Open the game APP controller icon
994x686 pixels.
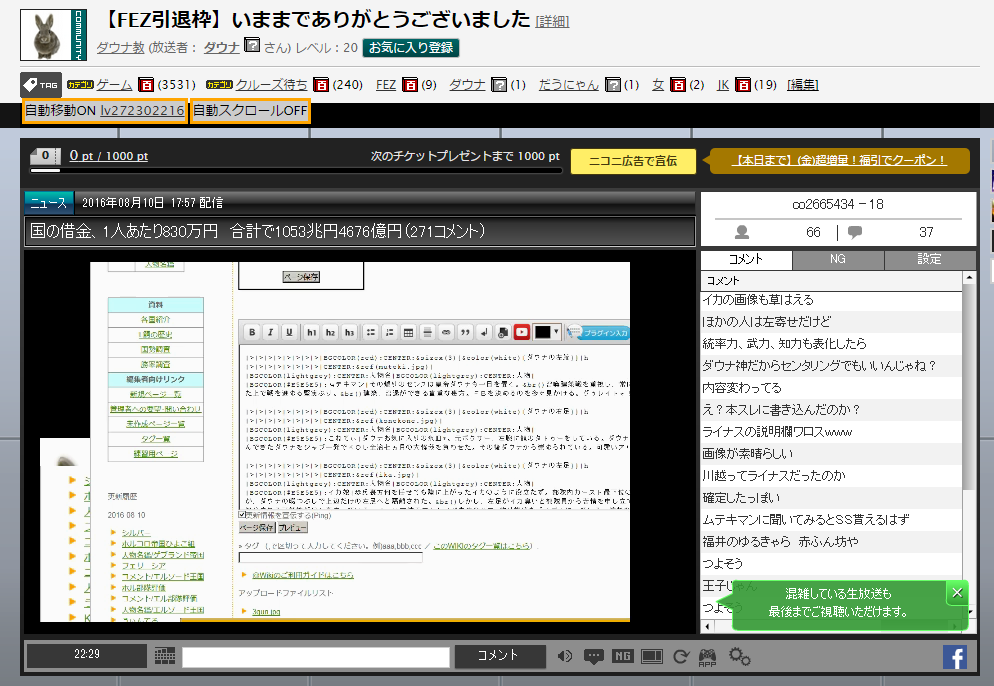[x=707, y=657]
